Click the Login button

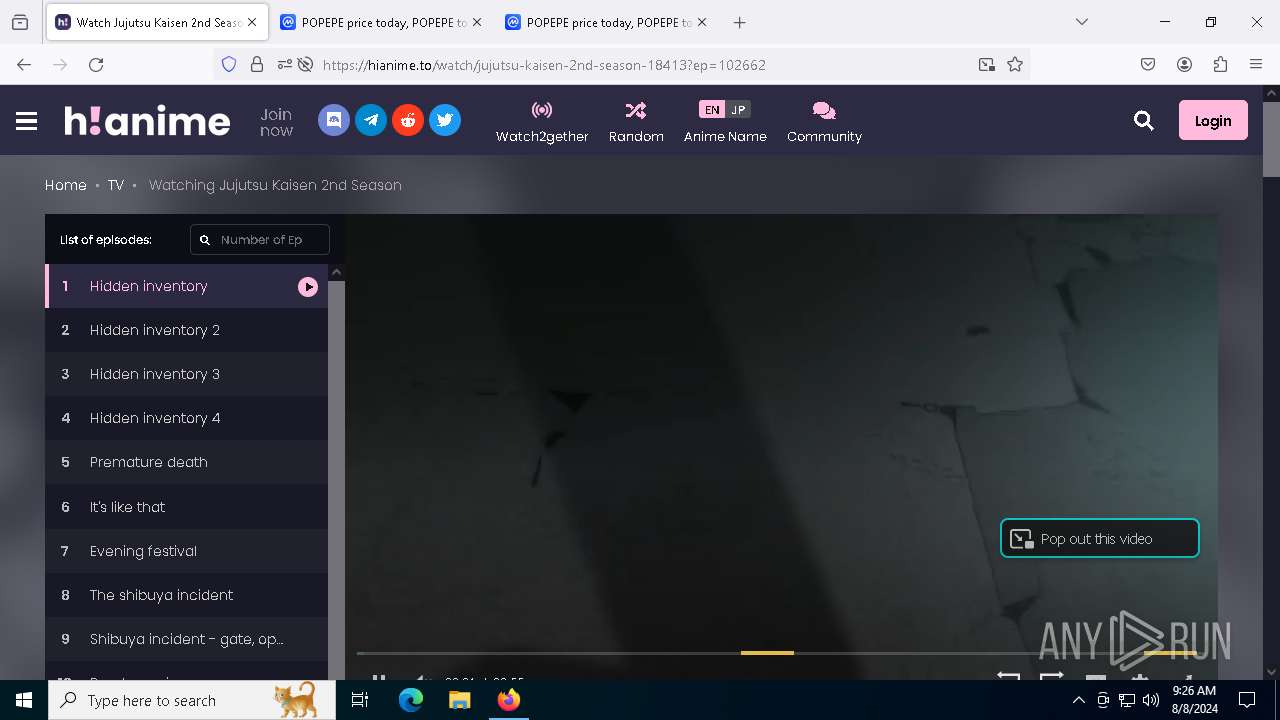click(1213, 120)
